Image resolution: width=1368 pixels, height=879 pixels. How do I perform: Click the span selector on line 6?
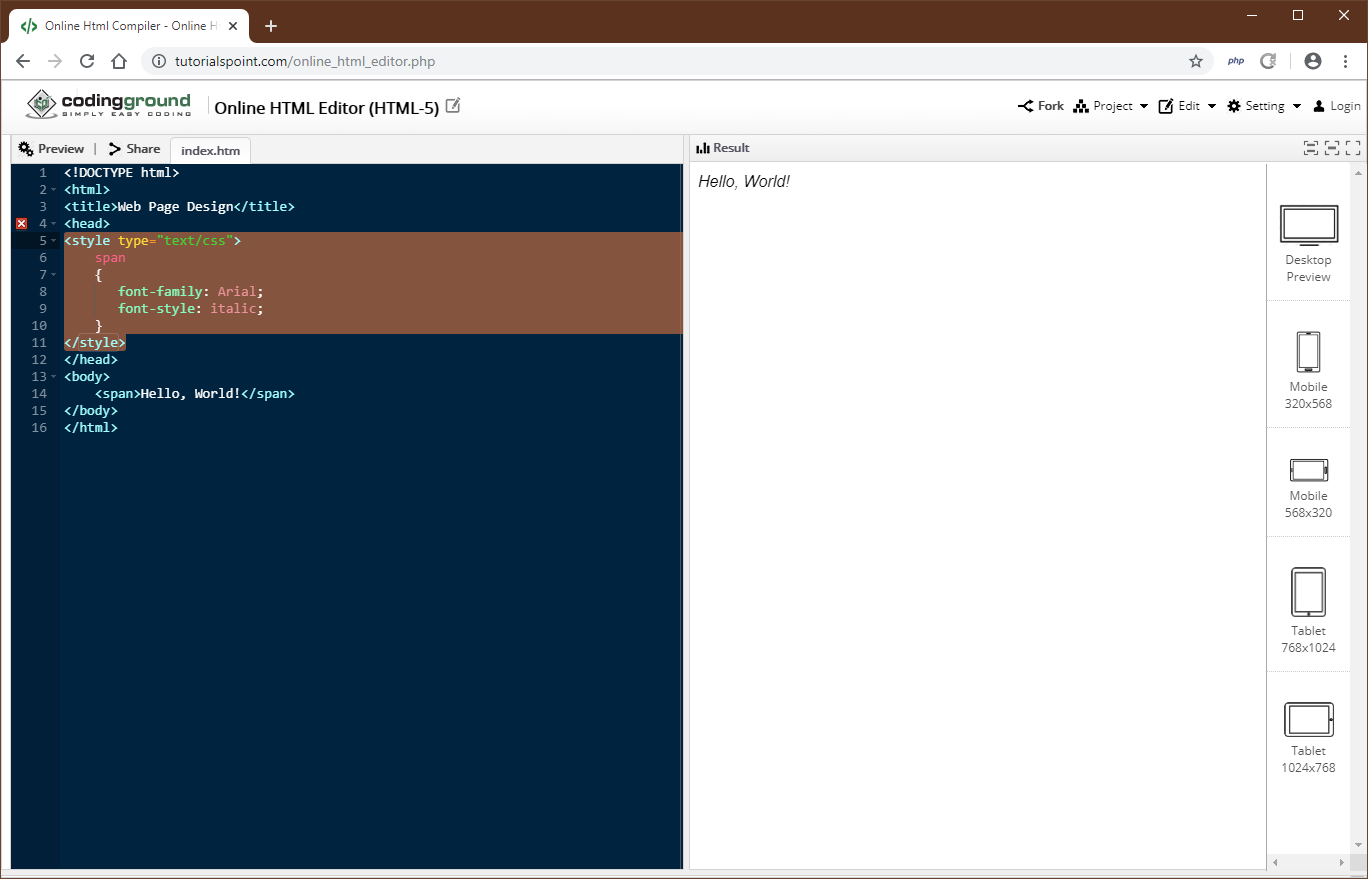110,258
